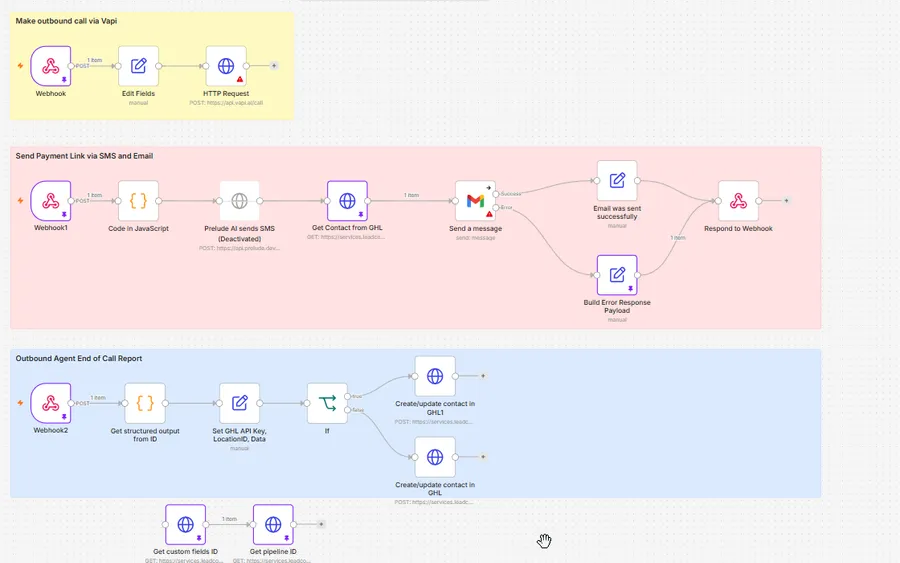Click the lightning trigger icon beside Webhook1
Image resolution: width=900 pixels, height=563 pixels.
tap(20, 201)
